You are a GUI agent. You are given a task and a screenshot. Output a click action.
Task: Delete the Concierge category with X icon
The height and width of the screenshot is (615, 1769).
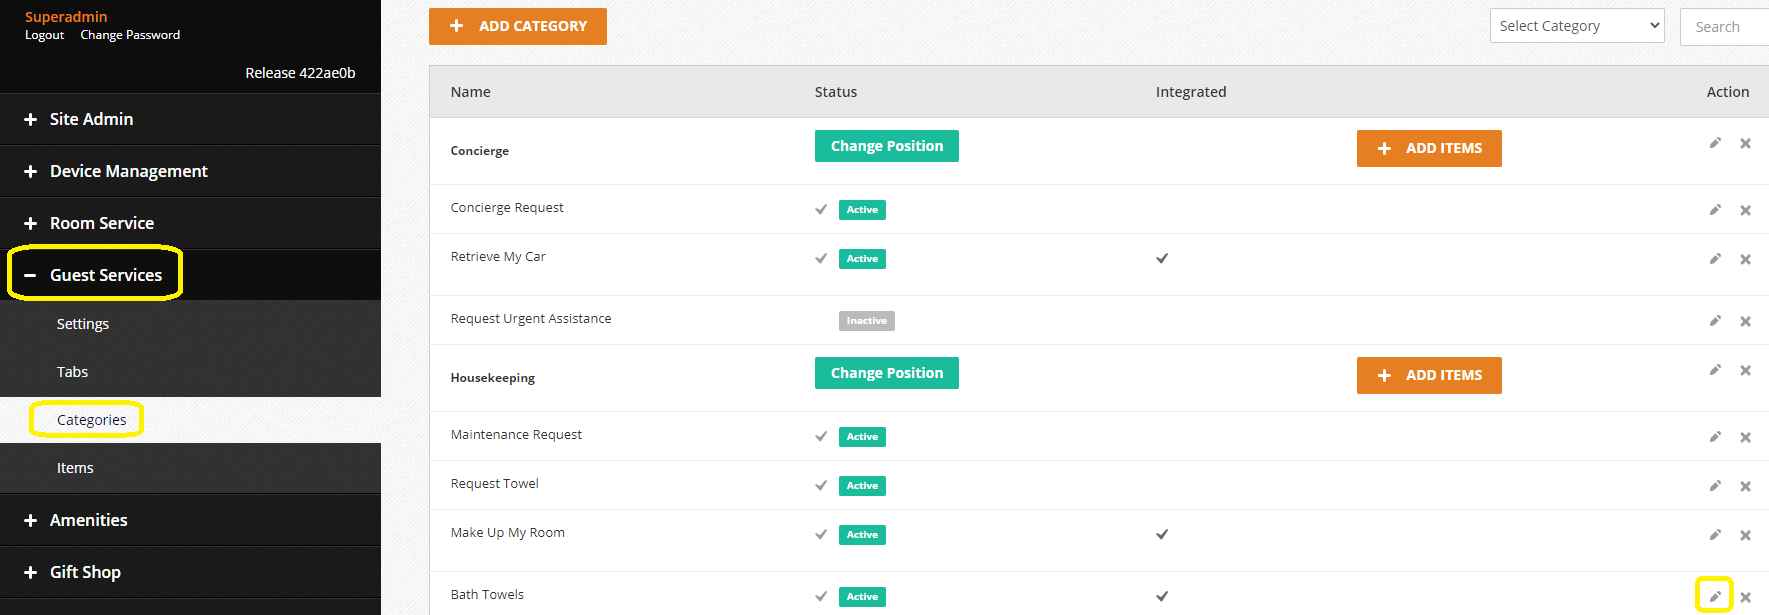[1745, 143]
